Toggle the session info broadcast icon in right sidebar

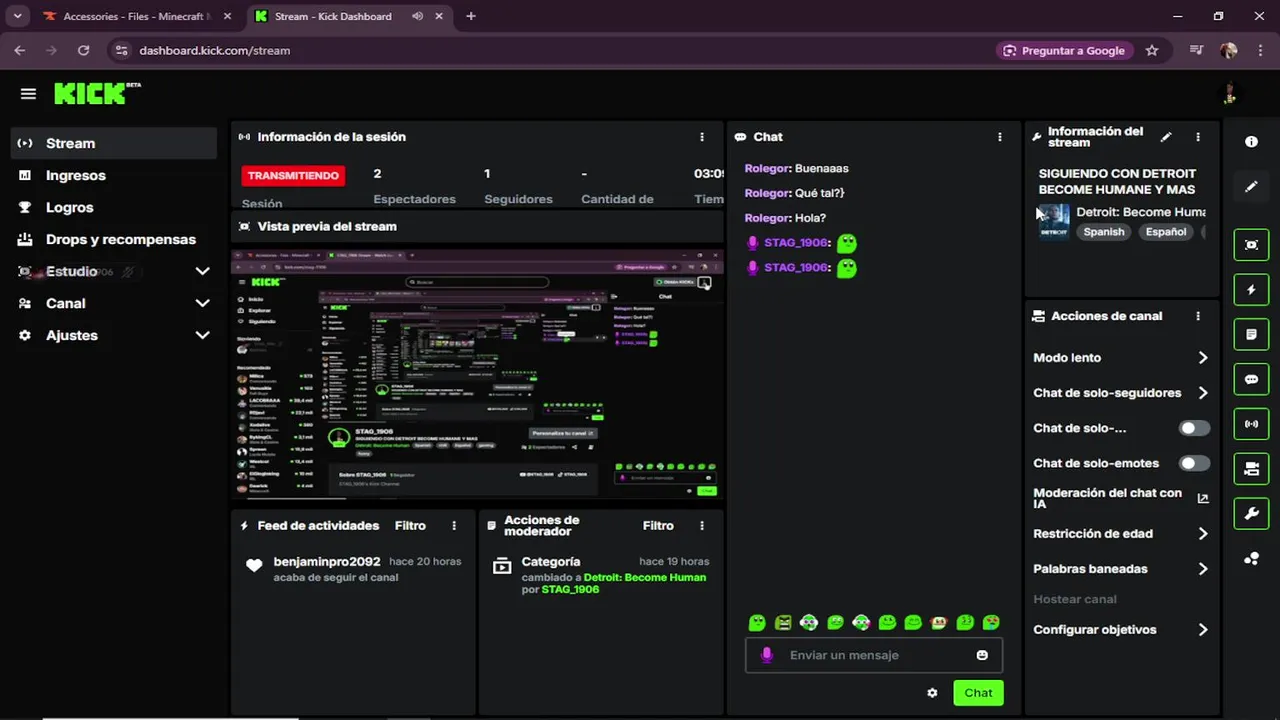click(x=1251, y=424)
